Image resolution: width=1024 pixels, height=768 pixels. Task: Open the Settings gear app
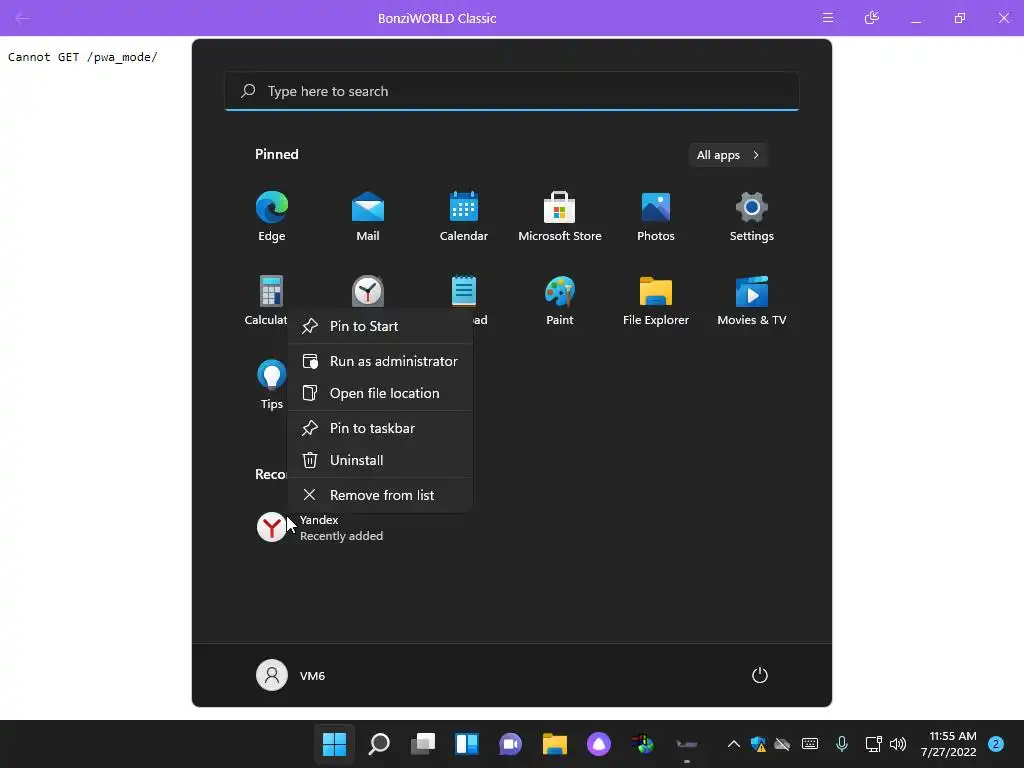pyautogui.click(x=752, y=216)
